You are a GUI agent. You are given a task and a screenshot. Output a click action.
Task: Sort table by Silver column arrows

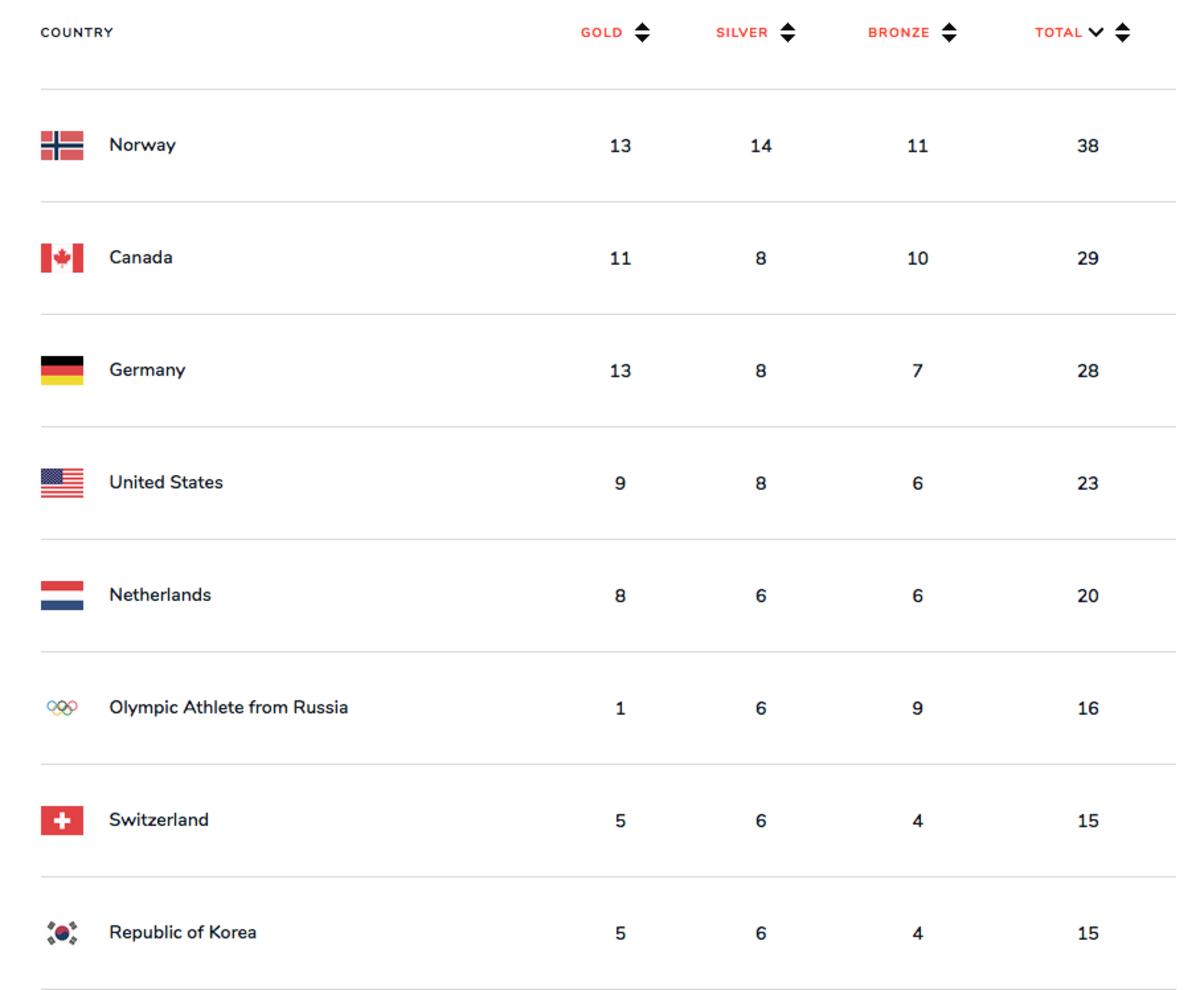click(788, 33)
